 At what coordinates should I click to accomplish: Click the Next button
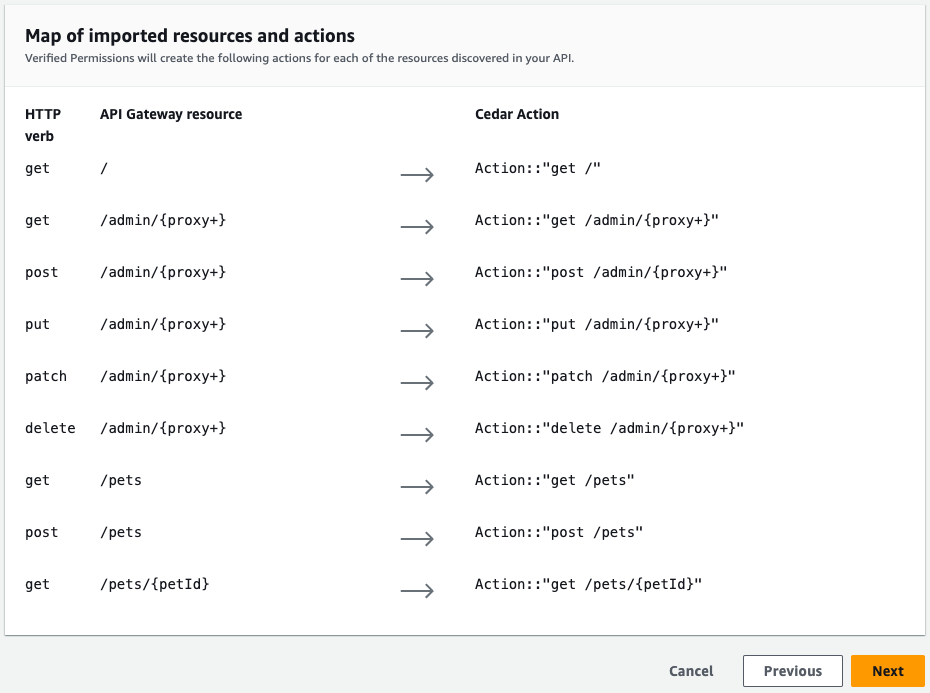tap(887, 671)
